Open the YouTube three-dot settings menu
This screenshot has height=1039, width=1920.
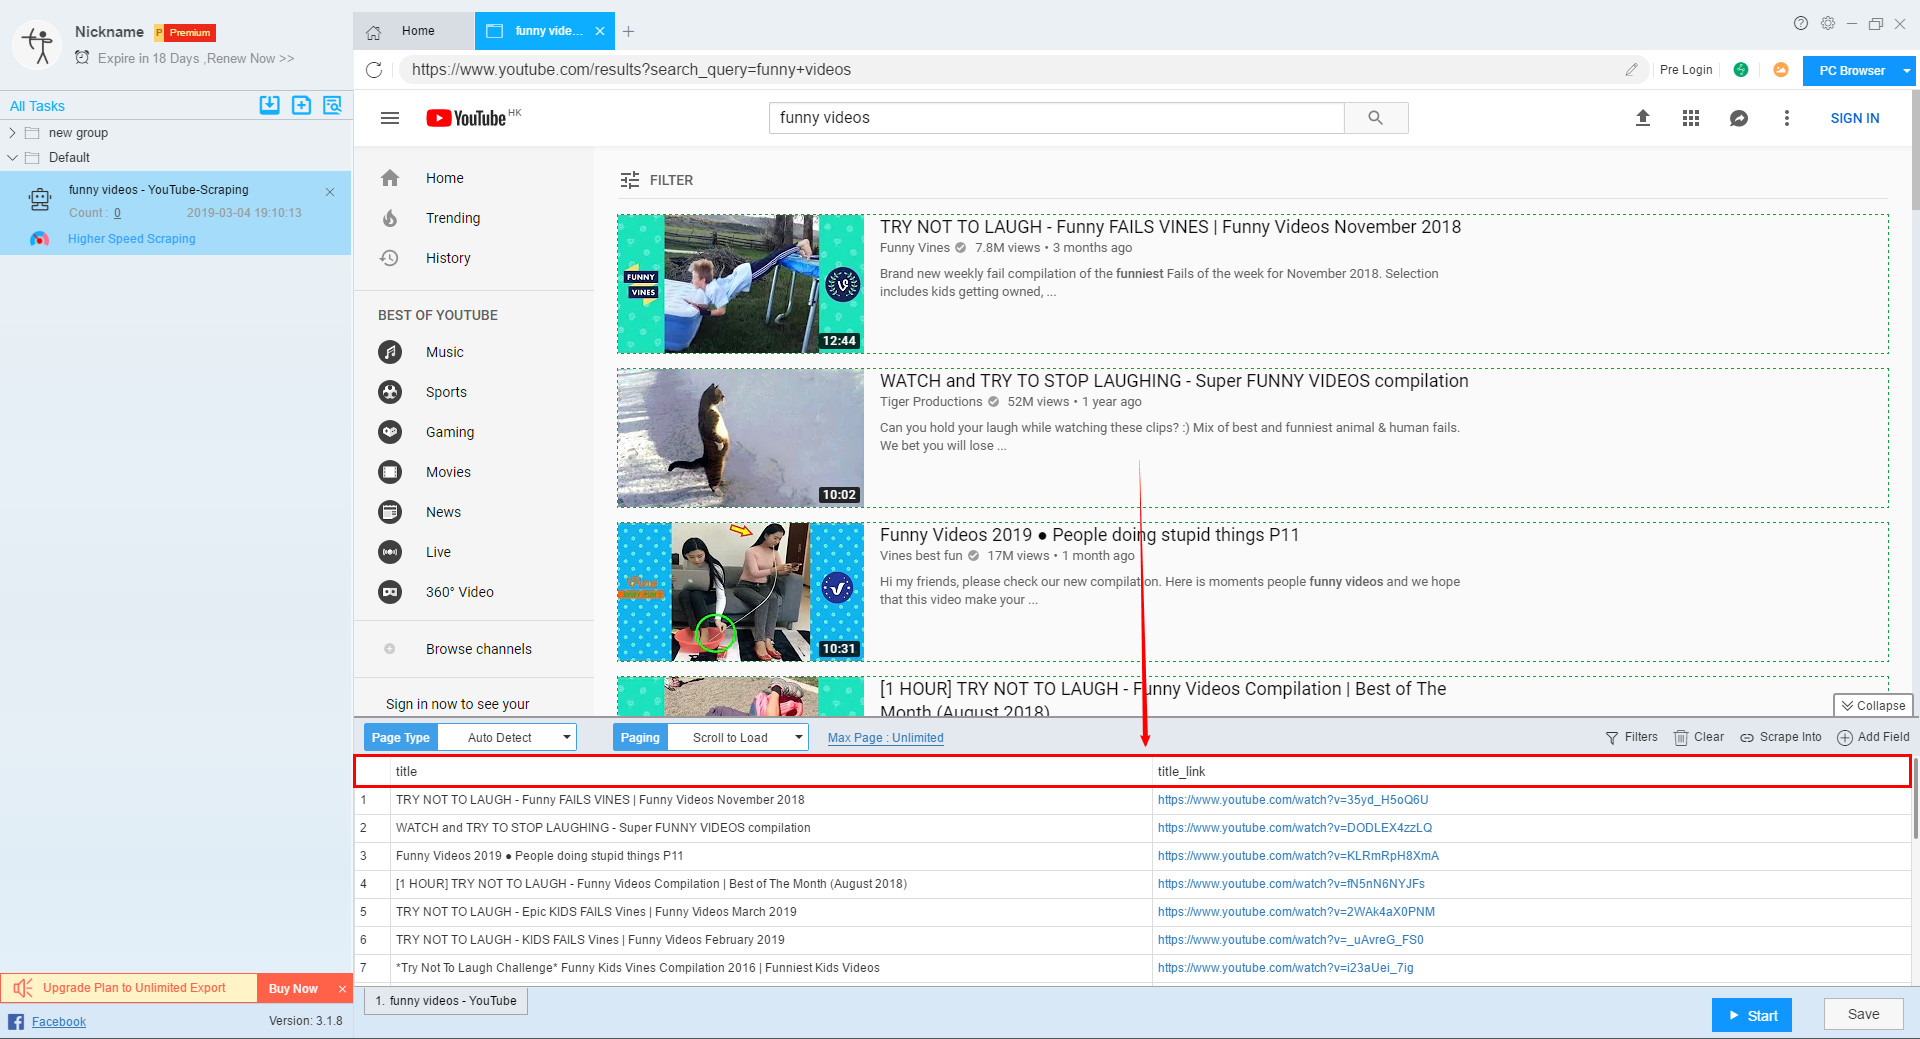1787,118
